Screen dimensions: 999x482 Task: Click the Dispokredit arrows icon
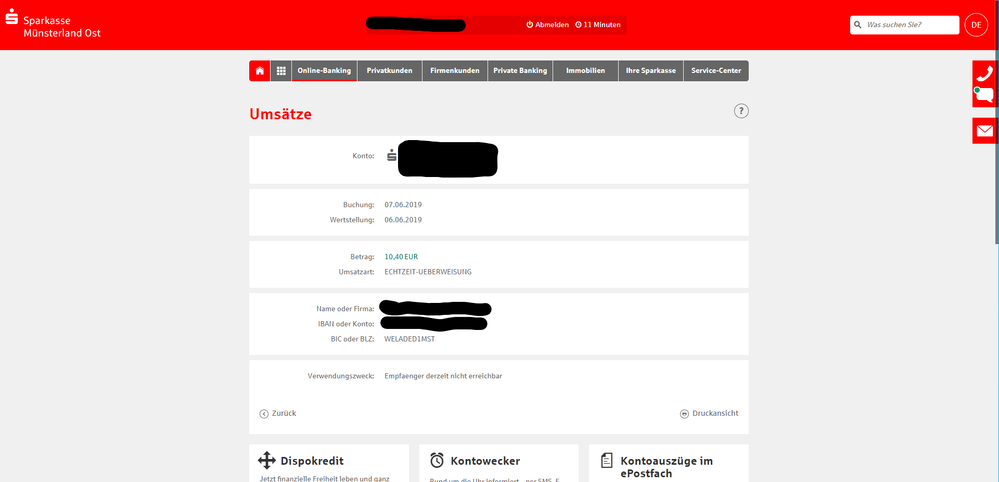click(266, 460)
